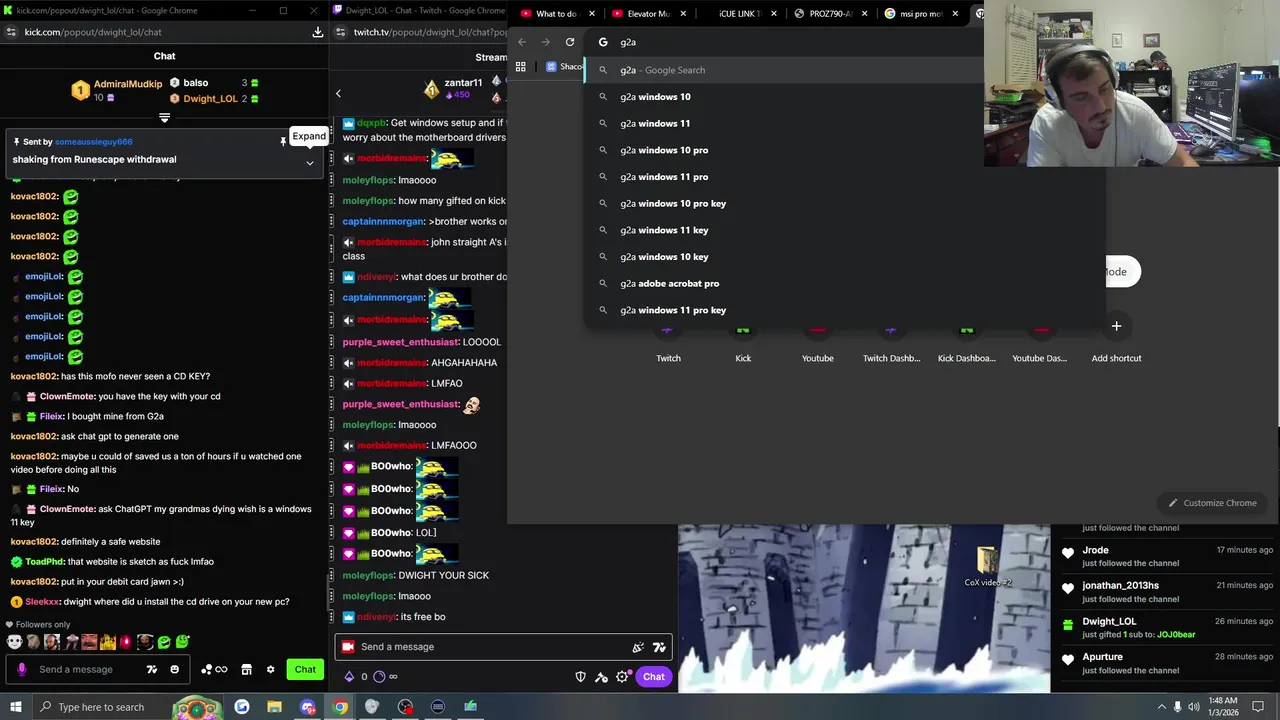Collapse the Kick pinned message chevron
Screen dimensions: 1280x720
click(310, 162)
